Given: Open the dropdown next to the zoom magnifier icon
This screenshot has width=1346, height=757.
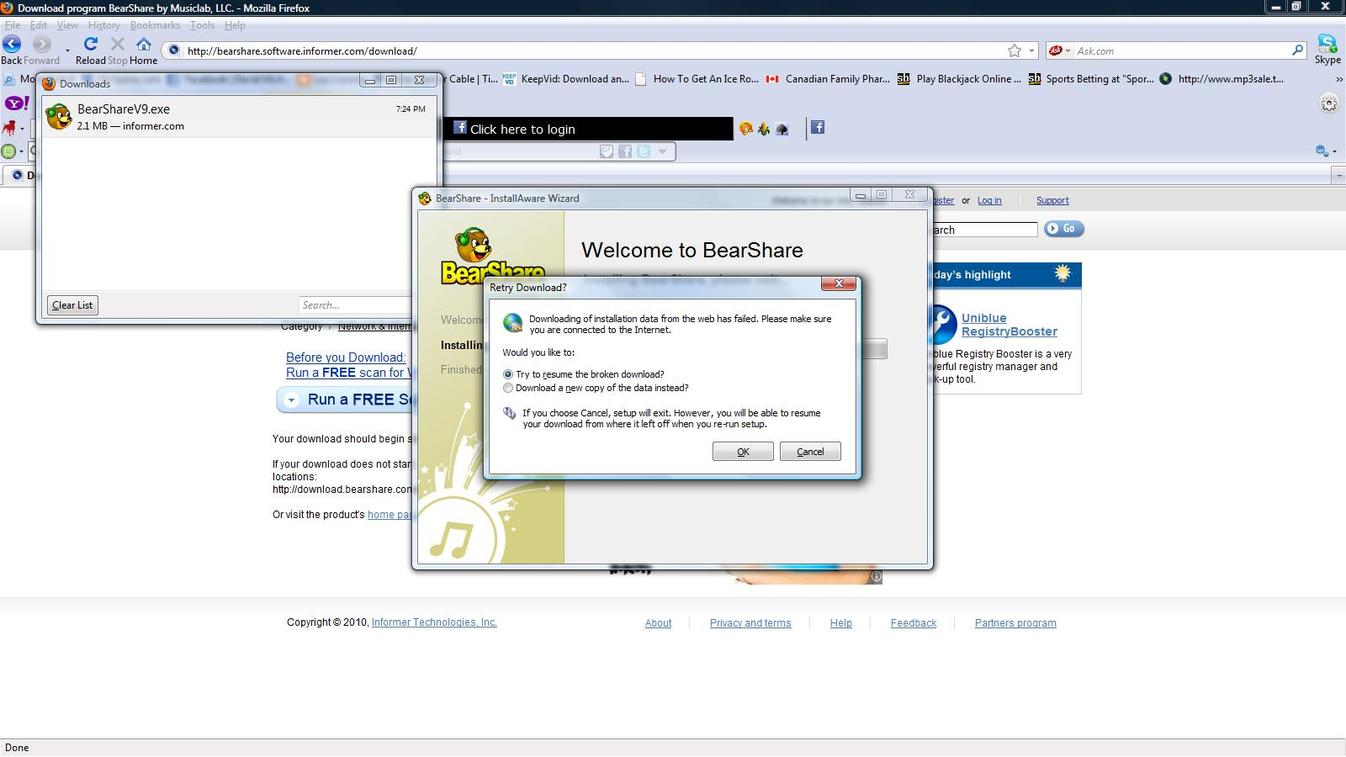Looking at the screenshot, I should [x=1334, y=151].
